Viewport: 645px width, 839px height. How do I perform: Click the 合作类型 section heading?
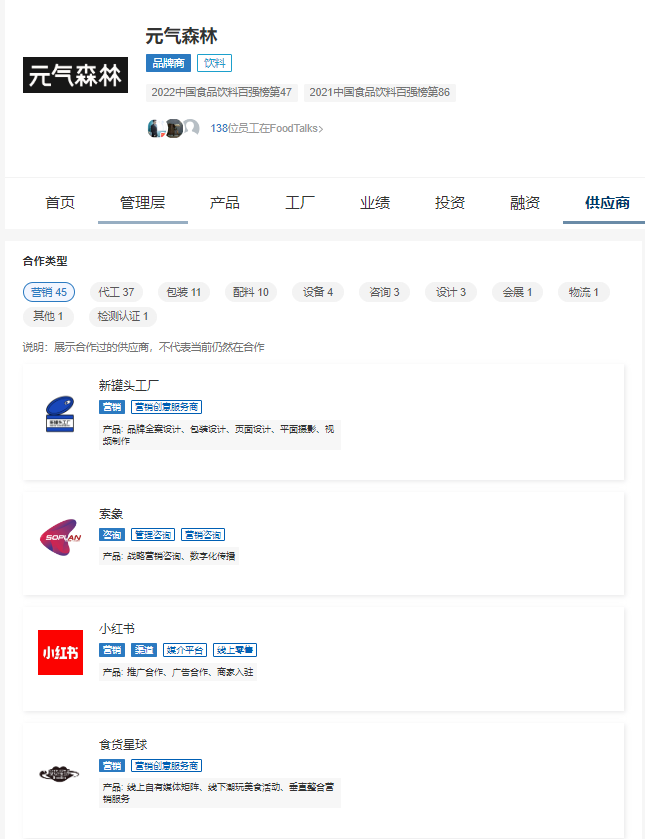(45, 261)
